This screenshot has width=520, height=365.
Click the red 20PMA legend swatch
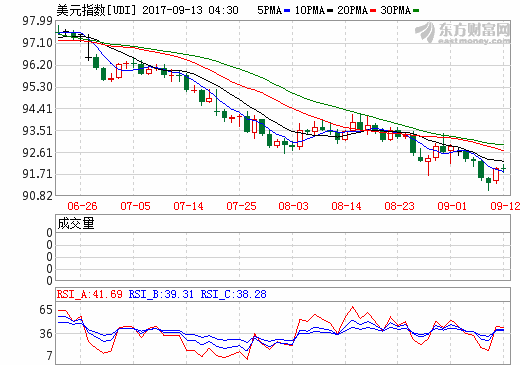[373, 11]
